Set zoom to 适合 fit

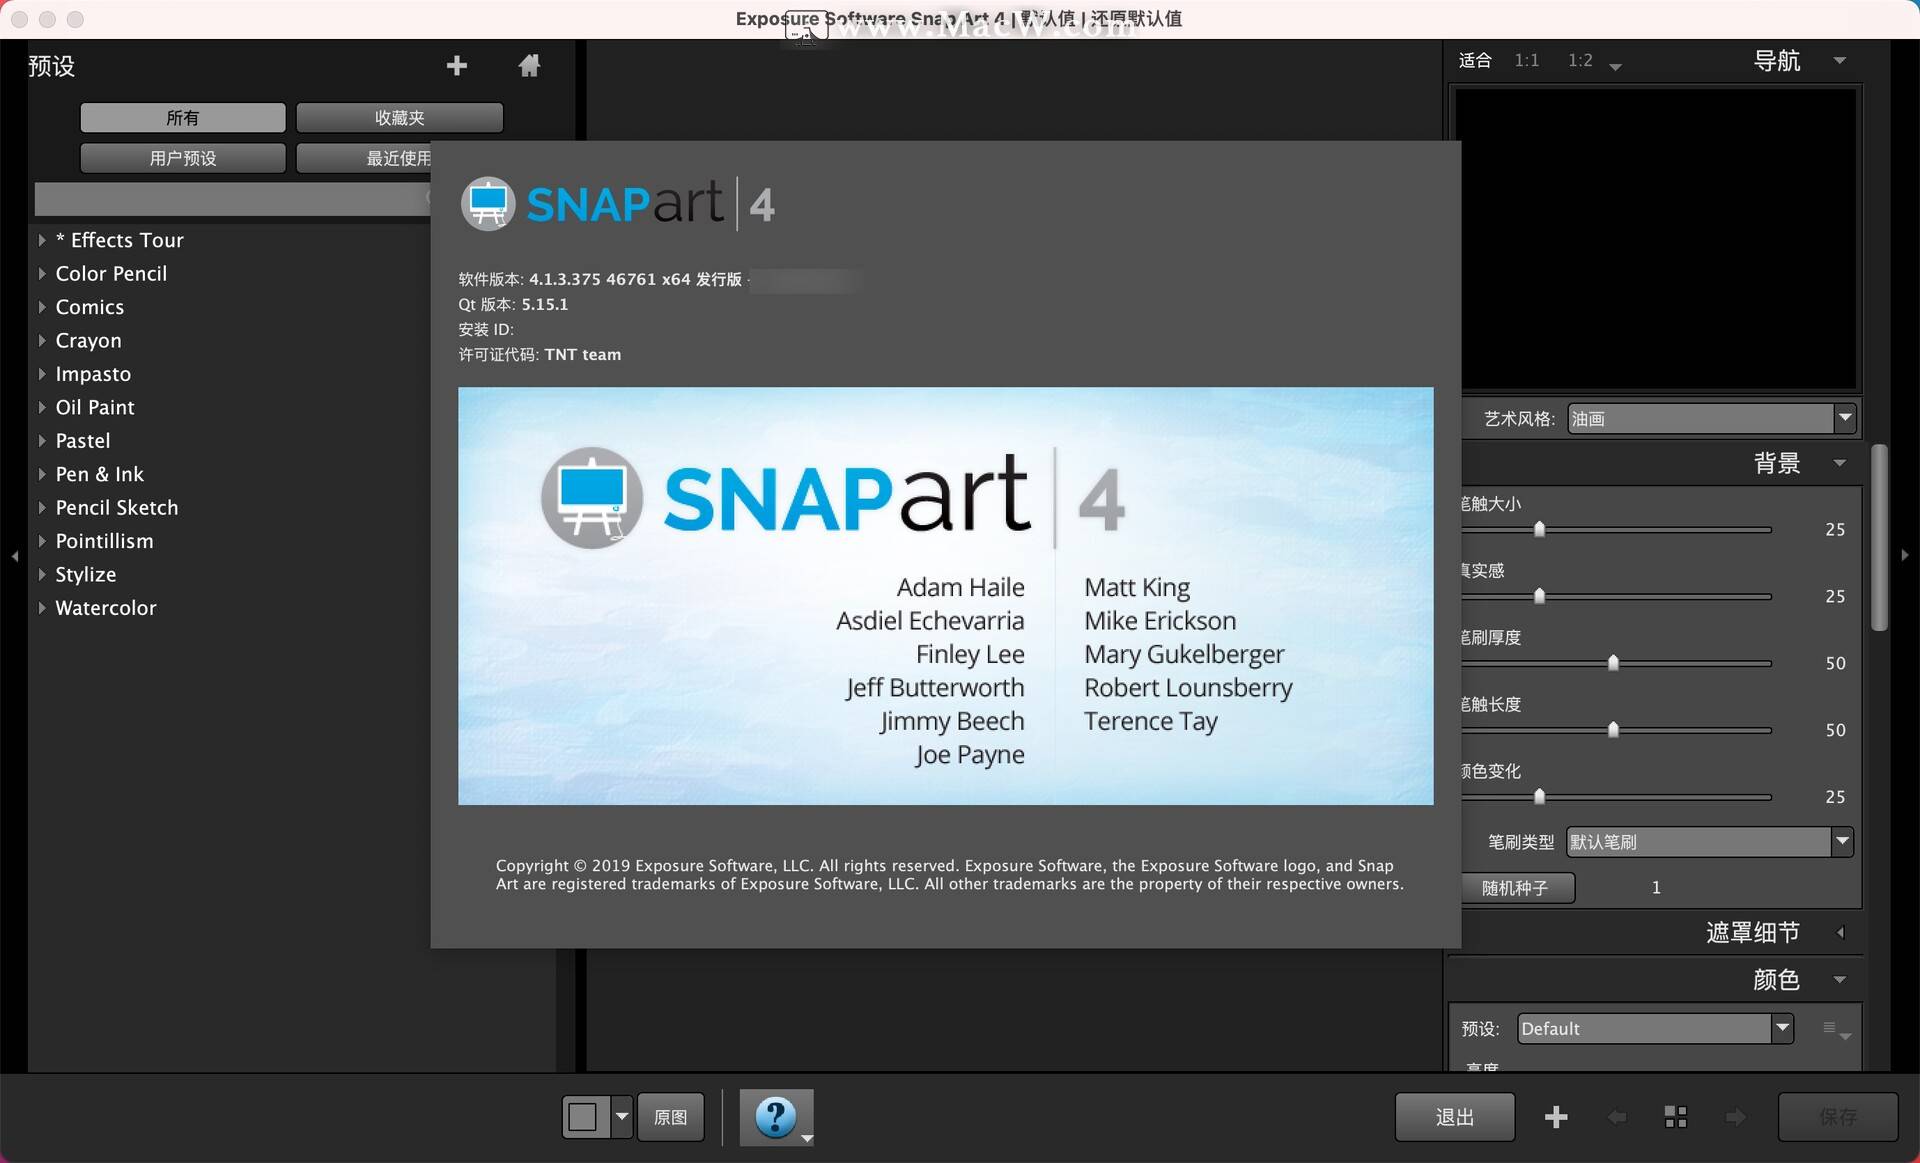click(x=1475, y=61)
